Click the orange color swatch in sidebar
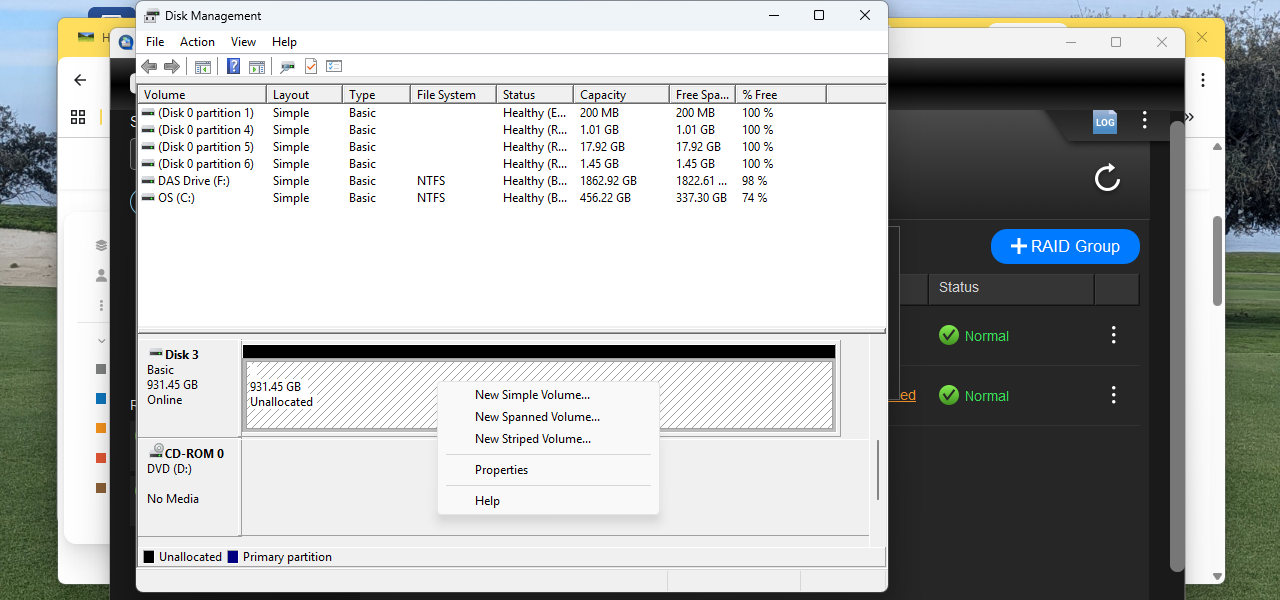This screenshot has width=1280, height=600. (x=101, y=428)
